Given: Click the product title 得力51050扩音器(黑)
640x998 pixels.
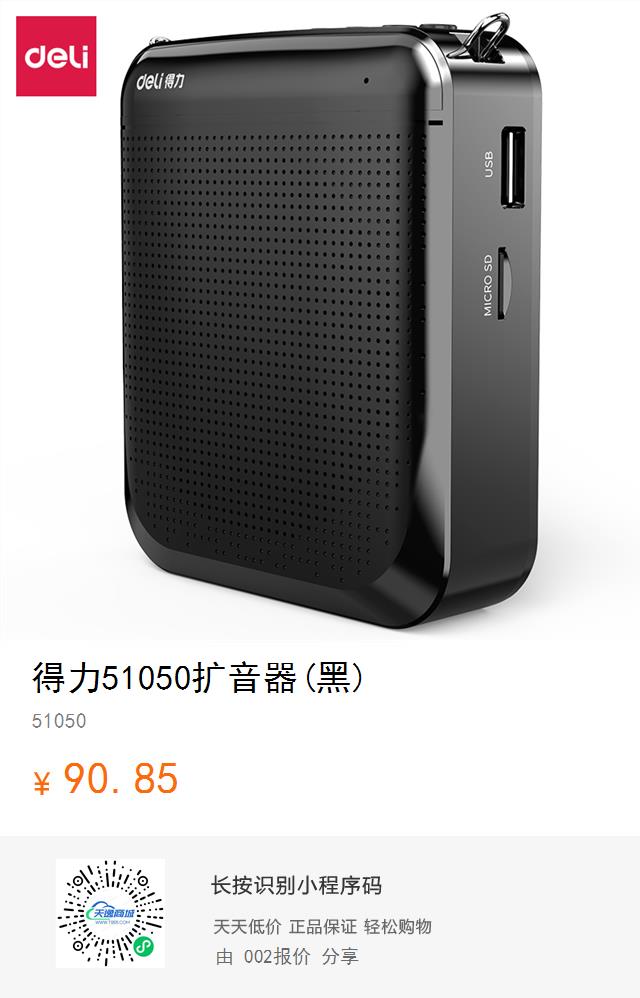Looking at the screenshot, I should click(198, 677).
